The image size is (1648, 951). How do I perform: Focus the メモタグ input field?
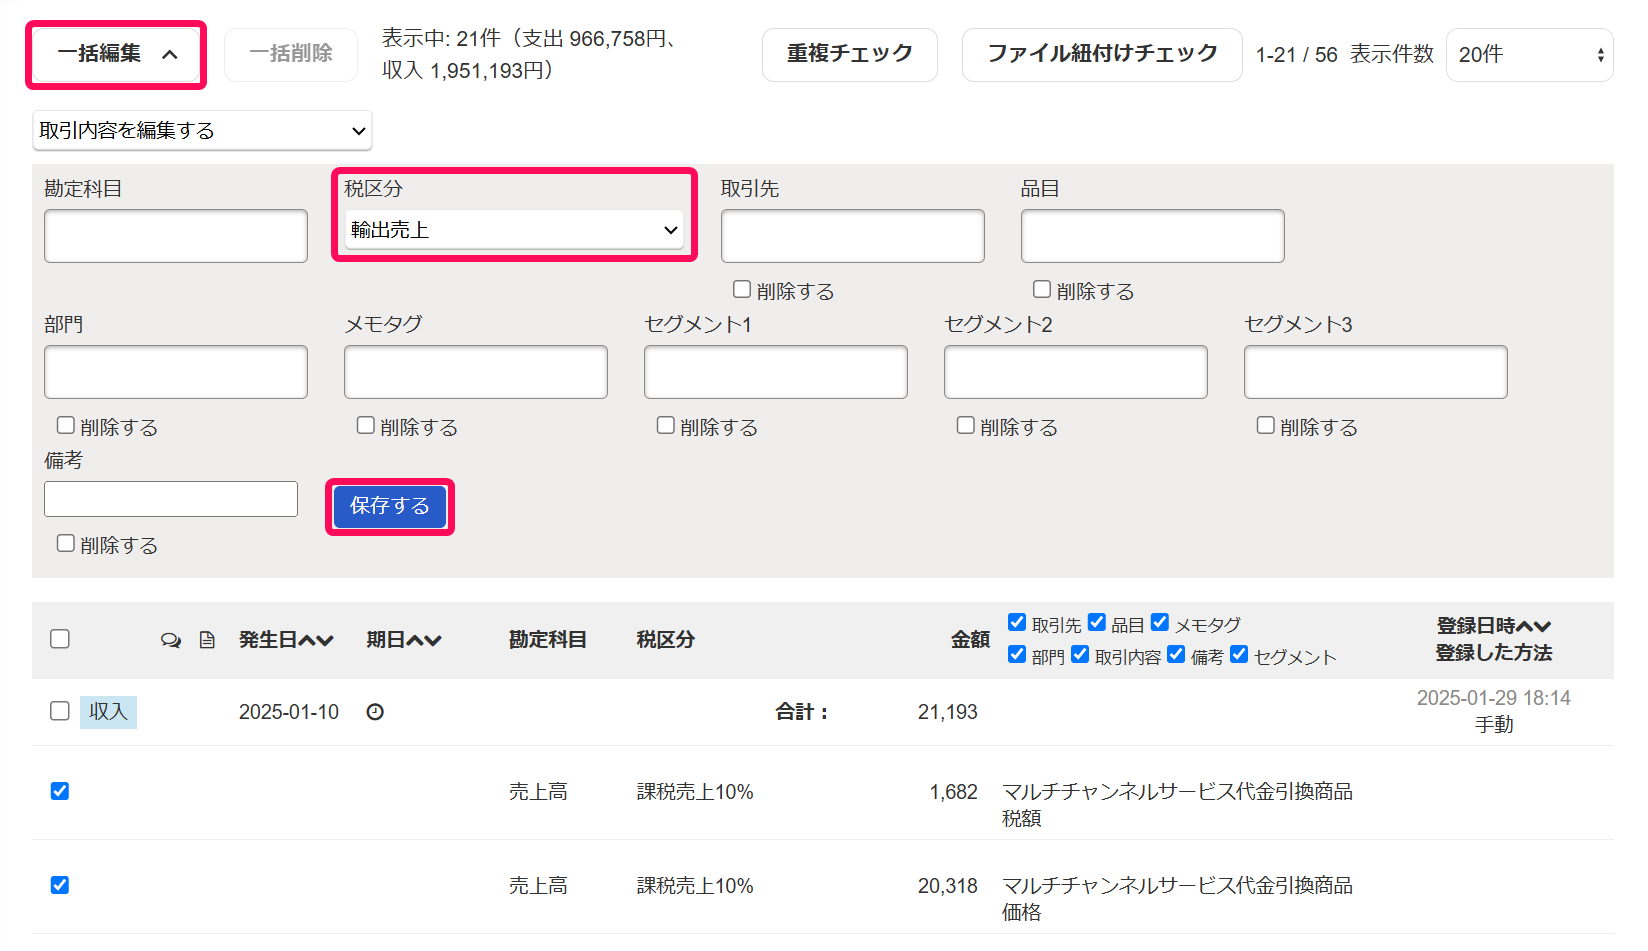coord(476,372)
